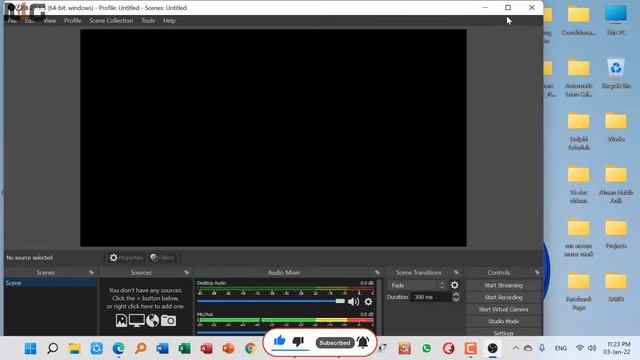The image size is (640, 360).
Task: Launch Microsoft Edge from taskbar
Action: coord(118,349)
